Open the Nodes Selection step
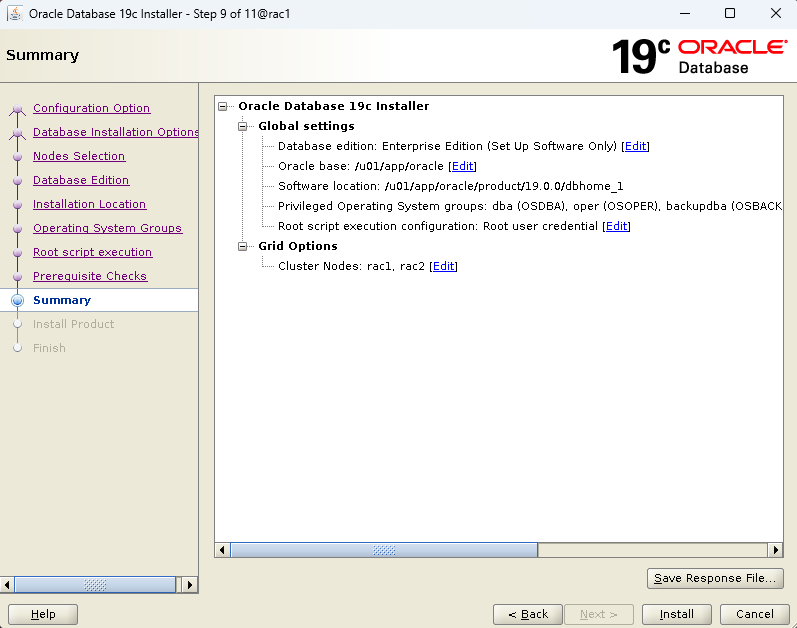Viewport: 797px width, 628px height. pyautogui.click(x=79, y=156)
